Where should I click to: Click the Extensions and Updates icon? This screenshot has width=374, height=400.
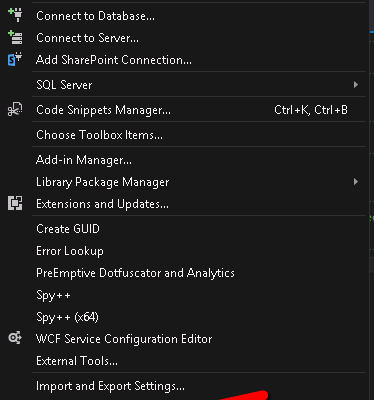point(15,203)
